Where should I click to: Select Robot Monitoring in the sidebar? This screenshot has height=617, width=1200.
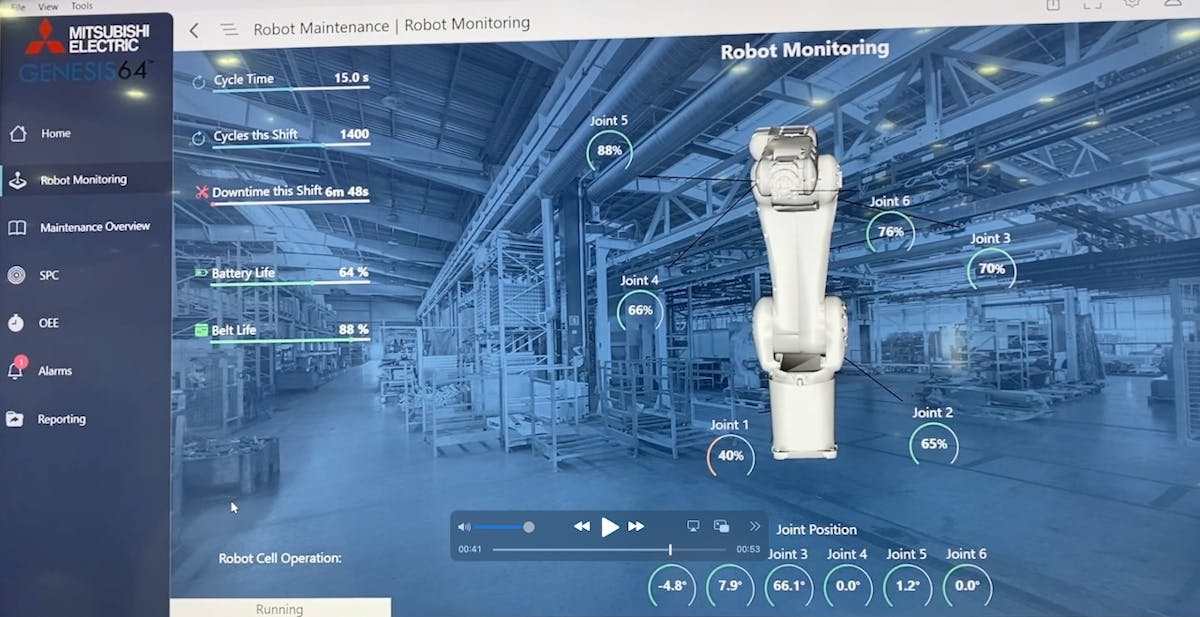pos(84,180)
